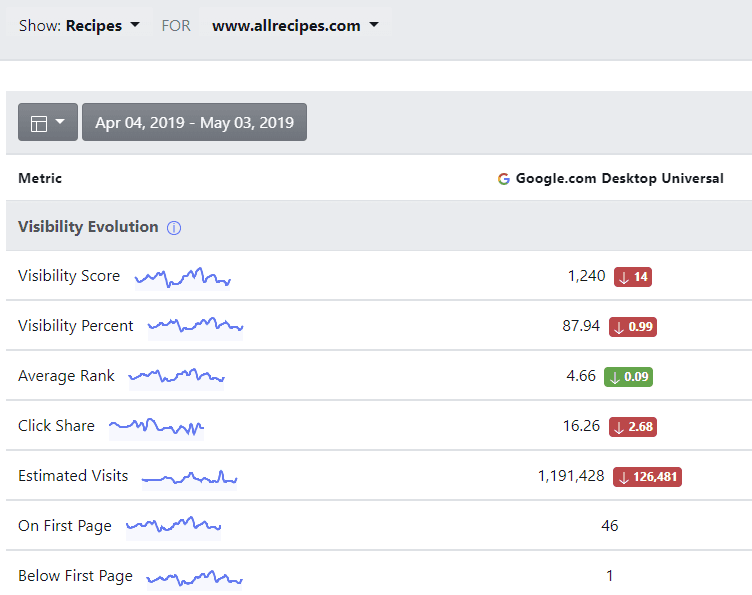This screenshot has width=752, height=595.
Task: Open the Apr 04 - May 03 date range picker
Action: click(x=194, y=122)
